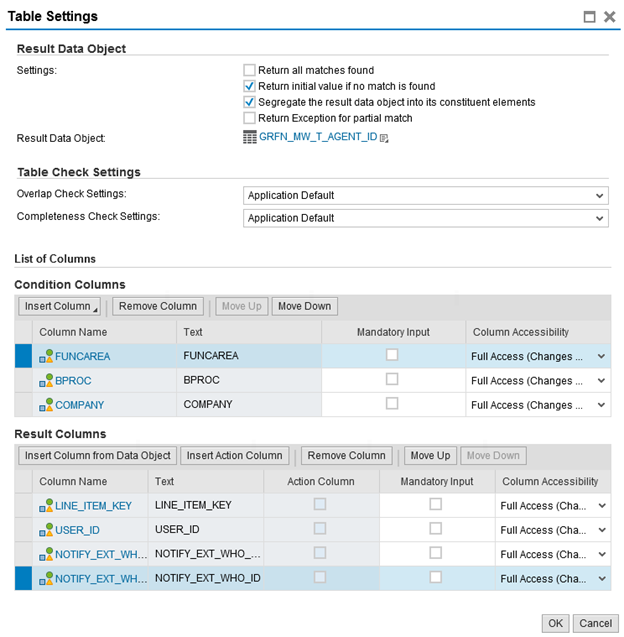Image resolution: width=624 pixels, height=637 pixels.
Task: Click the USER_ID column element icon
Action: click(46, 530)
